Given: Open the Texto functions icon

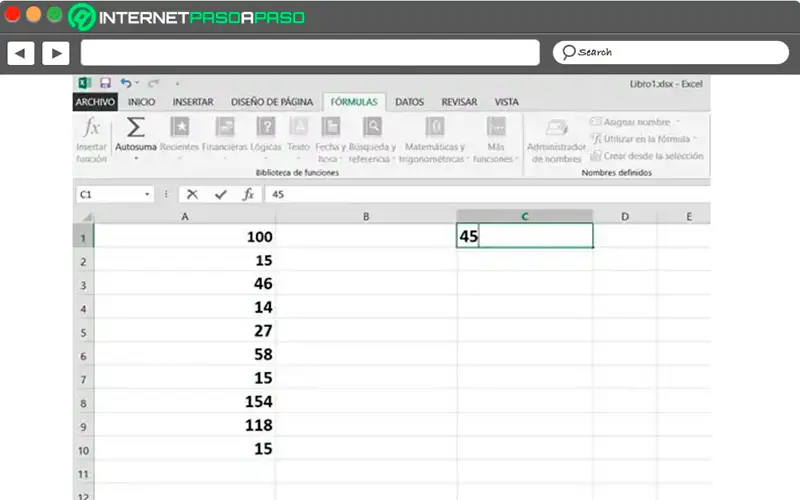Looking at the screenshot, I should [298, 127].
